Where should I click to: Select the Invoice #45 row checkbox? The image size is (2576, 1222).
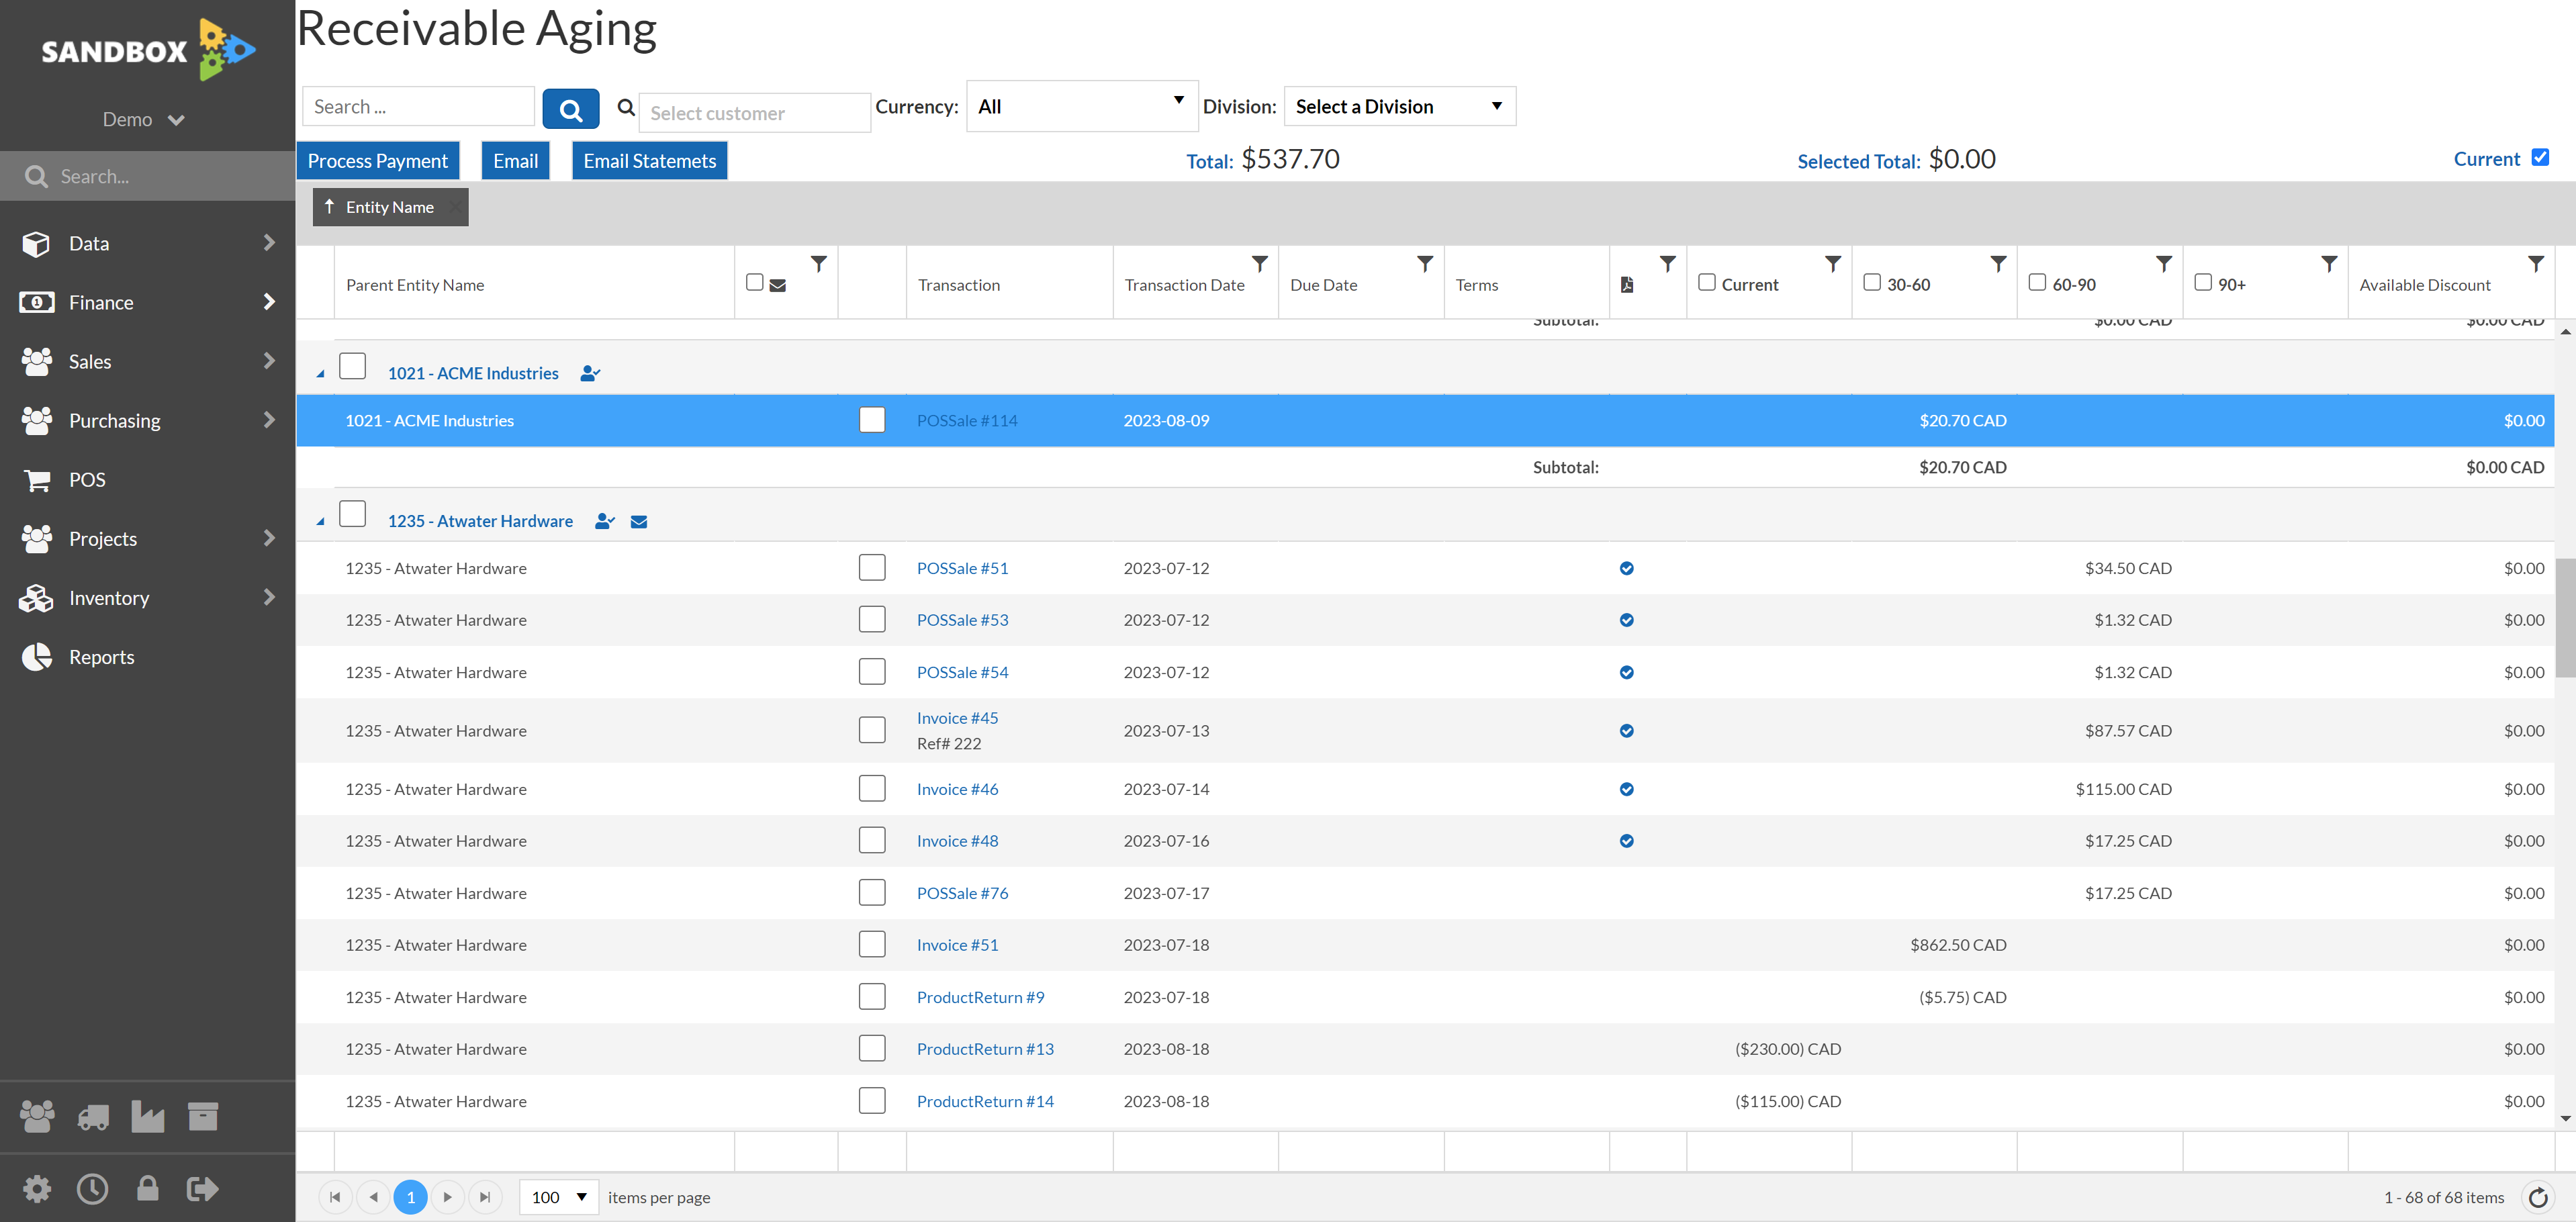[872, 730]
